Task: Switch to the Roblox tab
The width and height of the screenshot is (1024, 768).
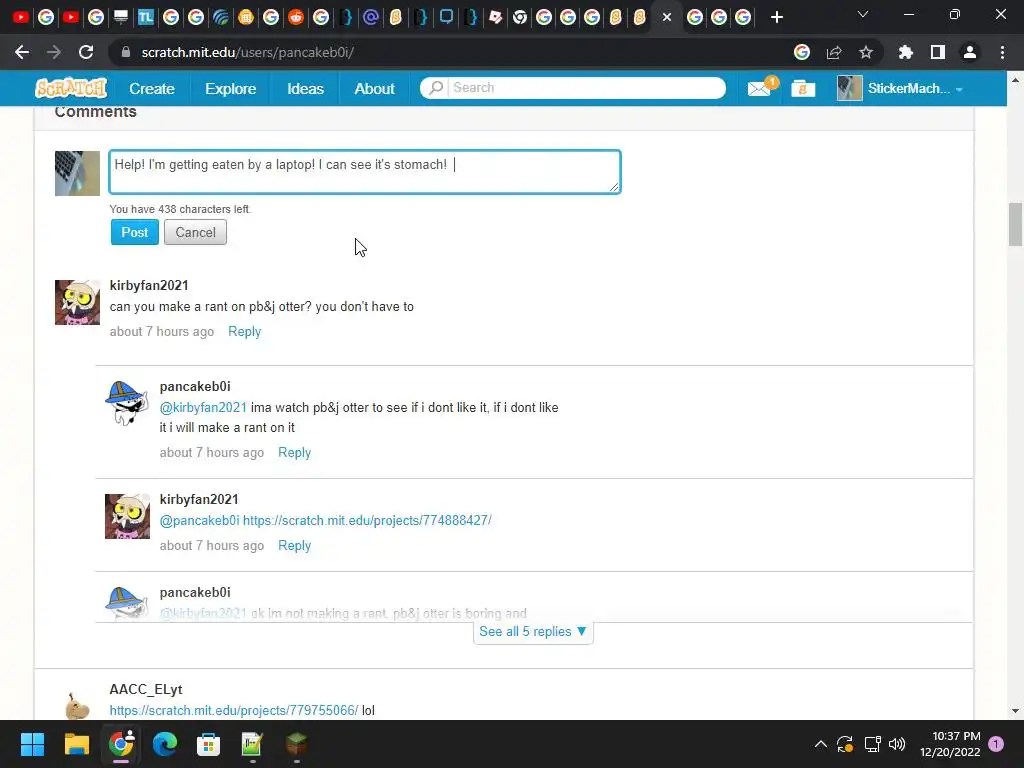Action: click(x=496, y=17)
